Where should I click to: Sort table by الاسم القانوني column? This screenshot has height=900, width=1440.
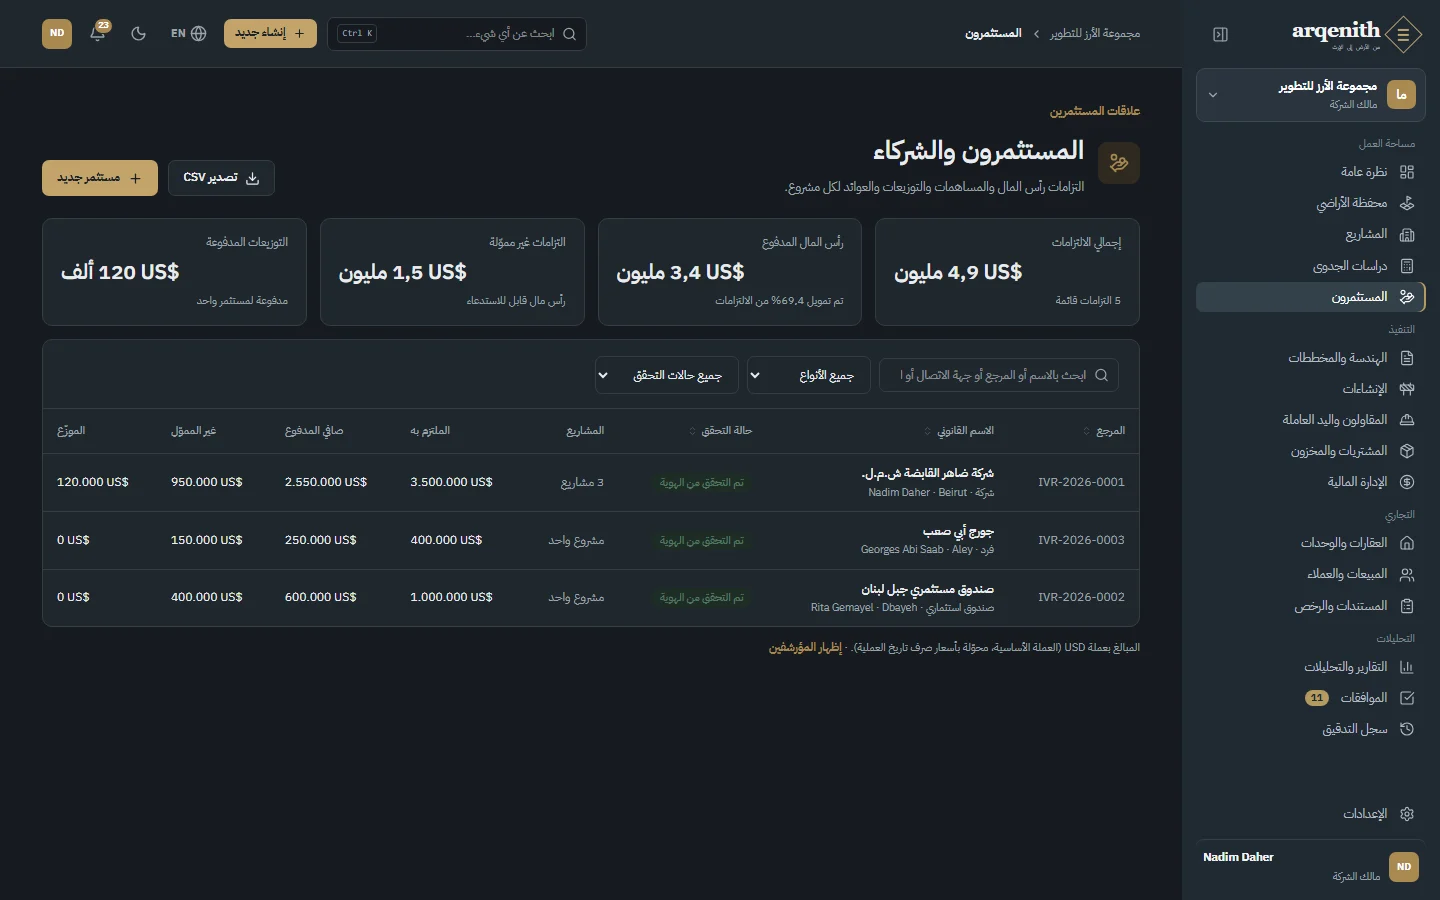(x=959, y=431)
